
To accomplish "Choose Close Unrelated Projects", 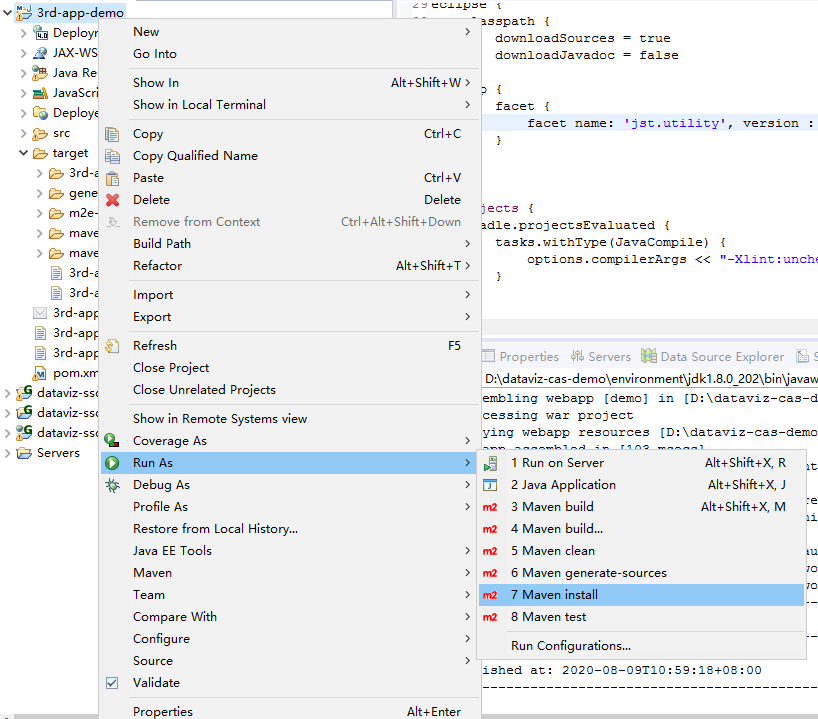I will pyautogui.click(x=290, y=390).
